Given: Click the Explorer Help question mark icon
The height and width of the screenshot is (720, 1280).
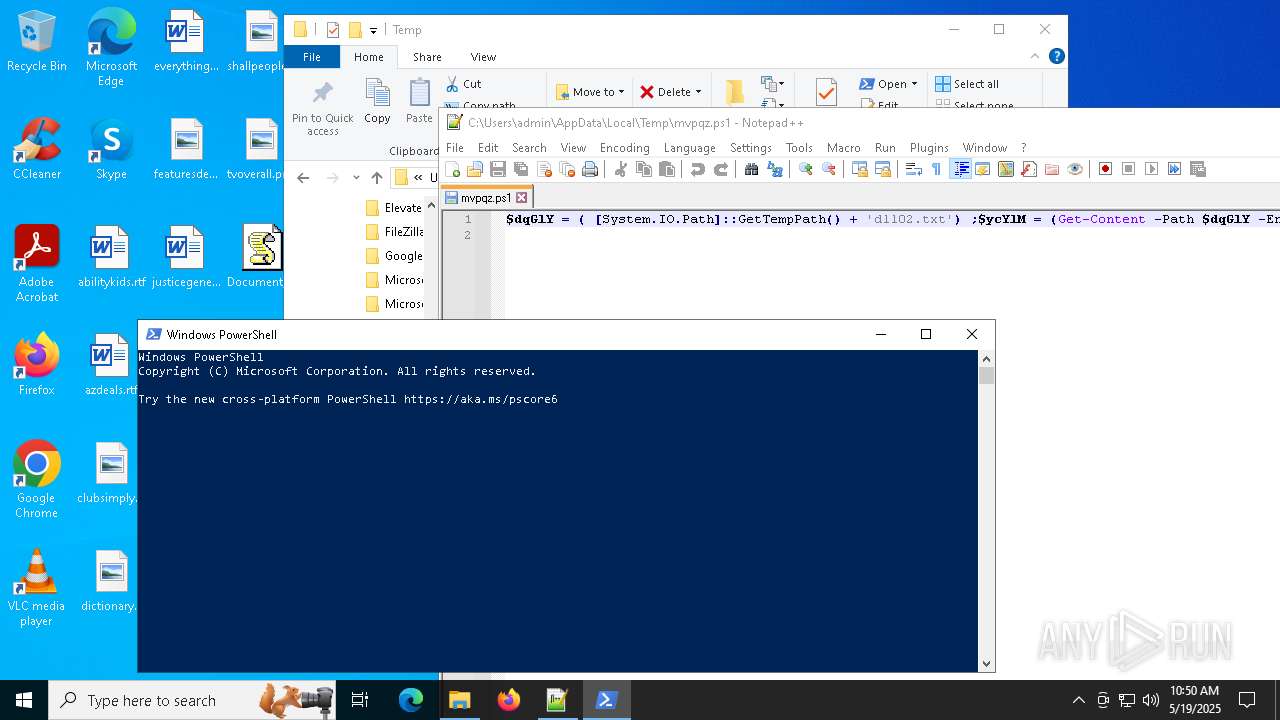Looking at the screenshot, I should point(1056,57).
